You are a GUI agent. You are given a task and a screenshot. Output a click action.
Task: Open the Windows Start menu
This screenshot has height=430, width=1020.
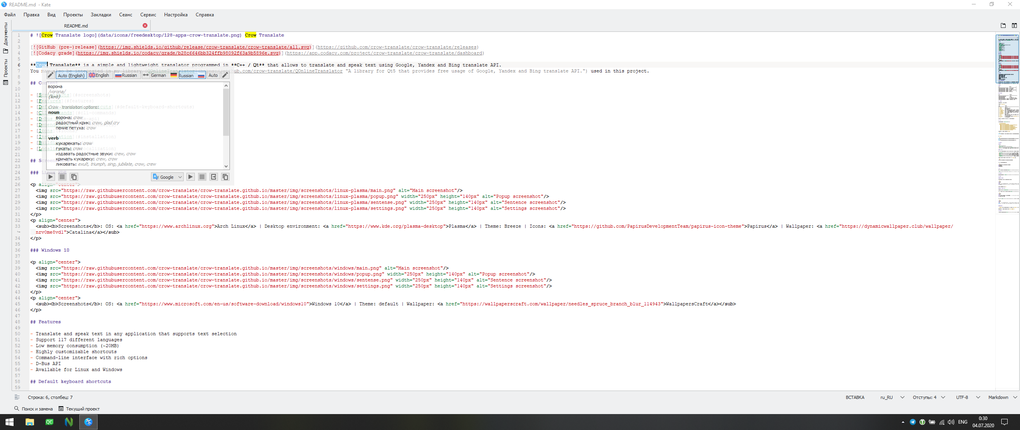point(10,422)
